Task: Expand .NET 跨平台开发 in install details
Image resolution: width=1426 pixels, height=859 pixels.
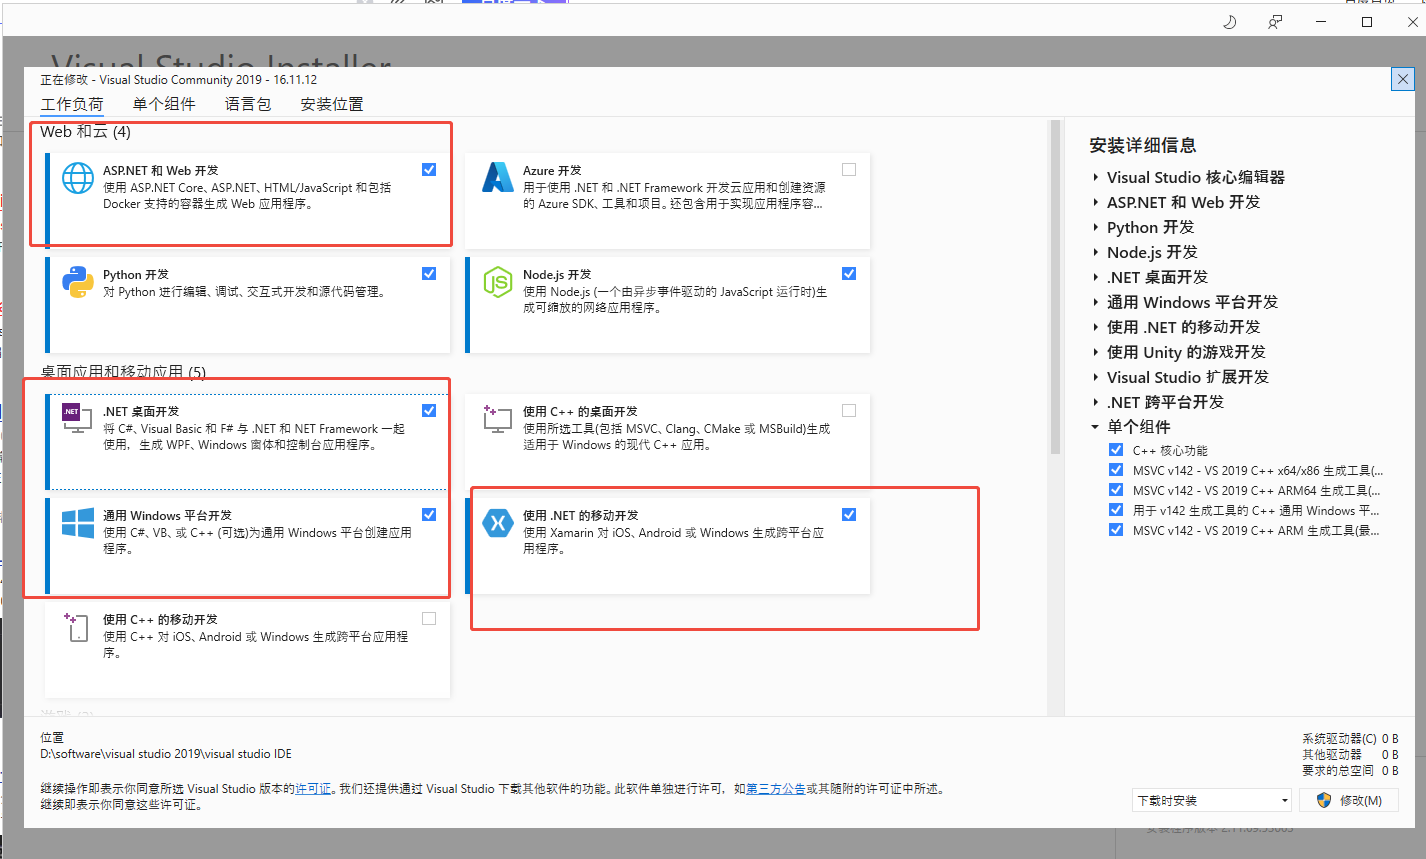Action: tap(1096, 402)
